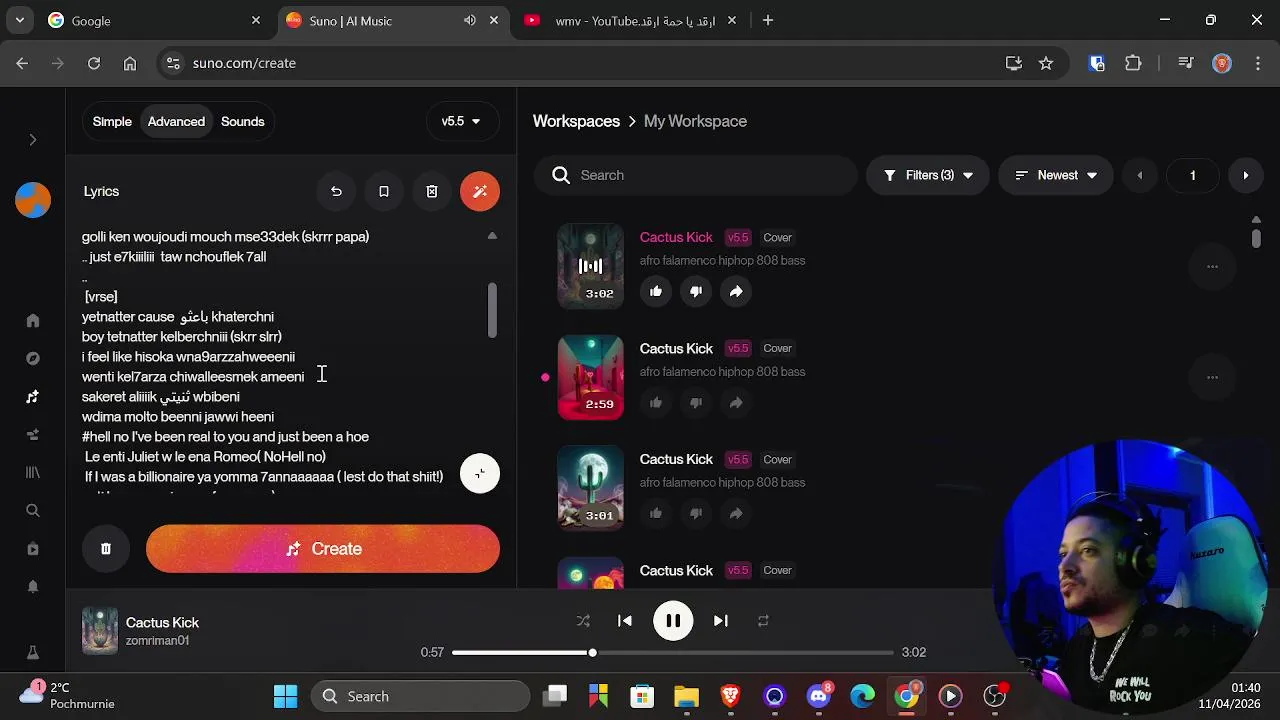Like the first Cactus Kick song
Image resolution: width=1280 pixels, height=720 pixels.
656,291
